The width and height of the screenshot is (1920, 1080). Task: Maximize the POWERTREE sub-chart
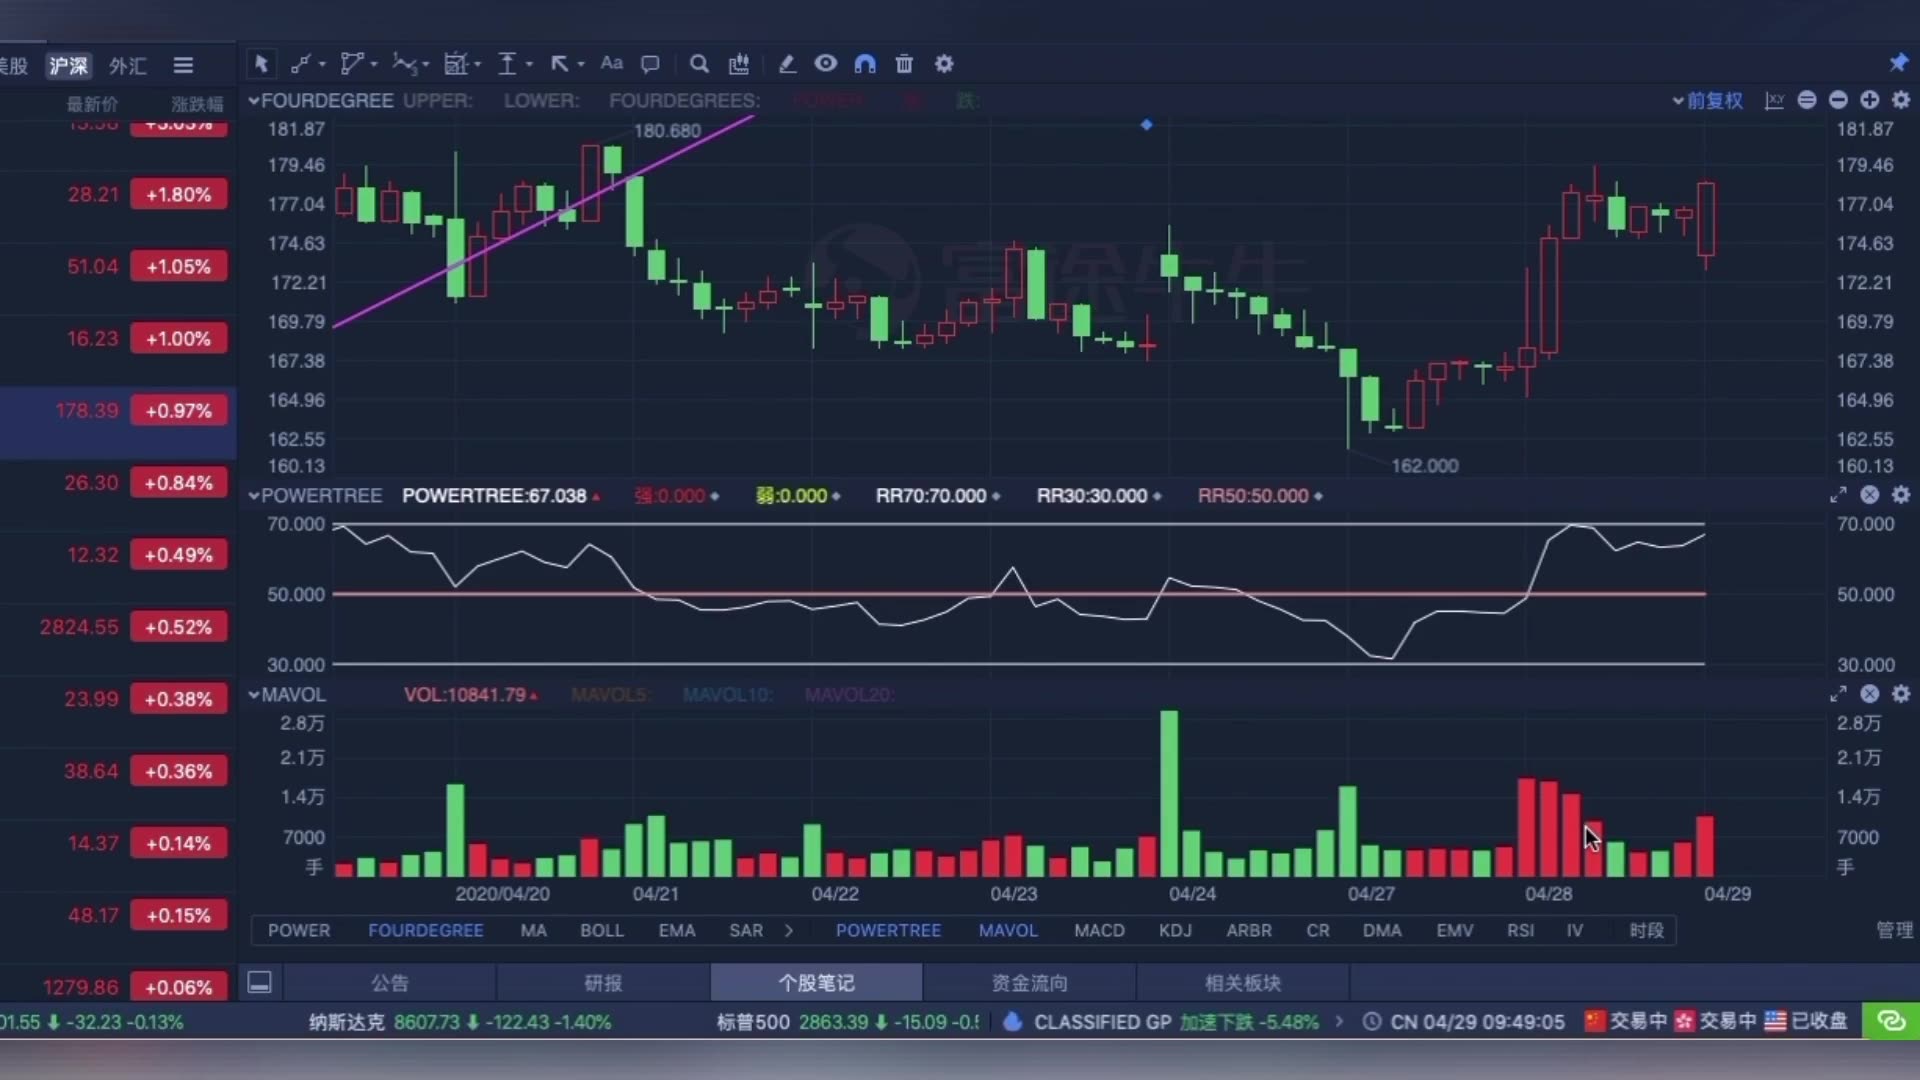coord(1838,495)
